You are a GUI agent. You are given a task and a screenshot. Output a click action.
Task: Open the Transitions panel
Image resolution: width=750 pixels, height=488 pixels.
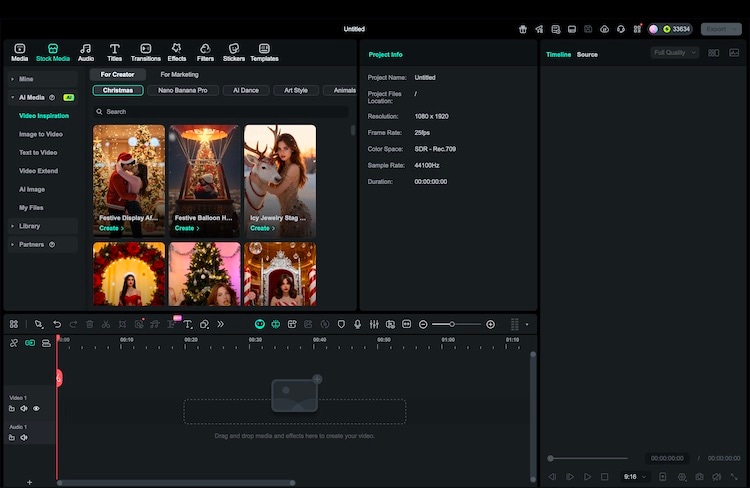[x=145, y=52]
